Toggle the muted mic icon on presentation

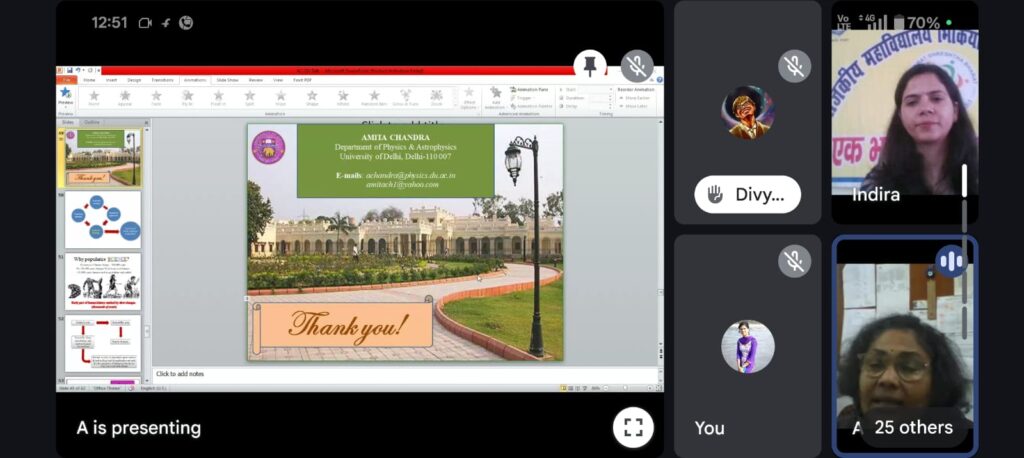click(636, 66)
